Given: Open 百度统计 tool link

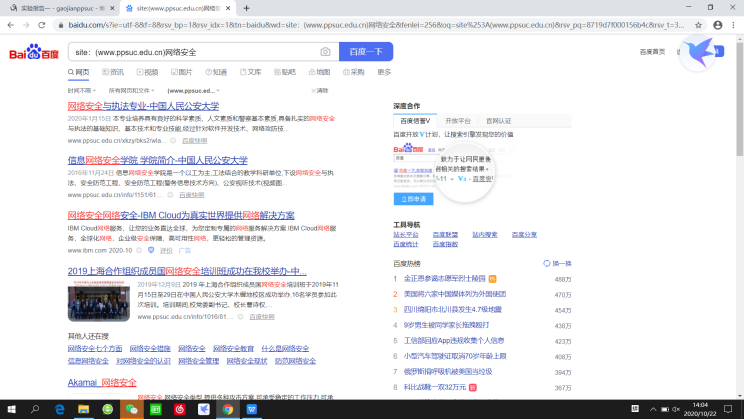Looking at the screenshot, I should (x=406, y=244).
